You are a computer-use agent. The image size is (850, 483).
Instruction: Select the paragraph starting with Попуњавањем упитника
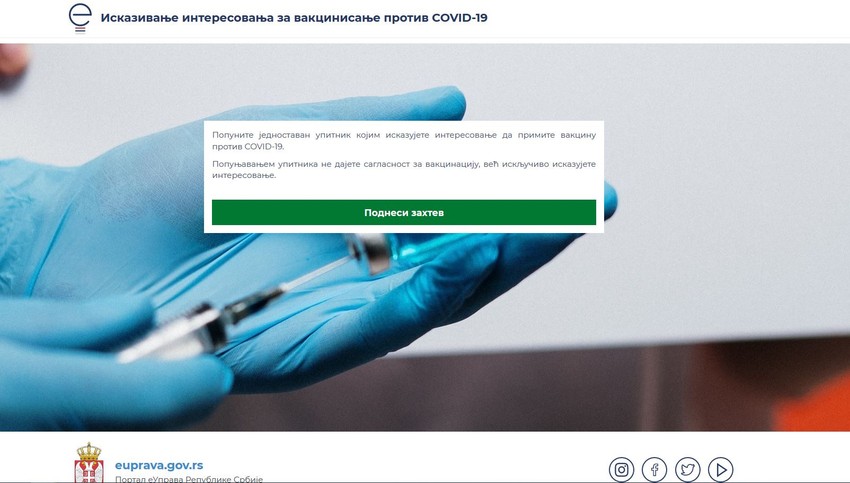pyautogui.click(x=404, y=170)
